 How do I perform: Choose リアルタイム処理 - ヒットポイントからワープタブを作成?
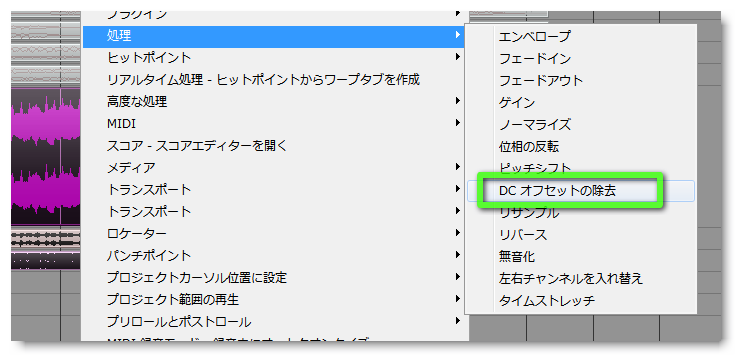click(275, 79)
